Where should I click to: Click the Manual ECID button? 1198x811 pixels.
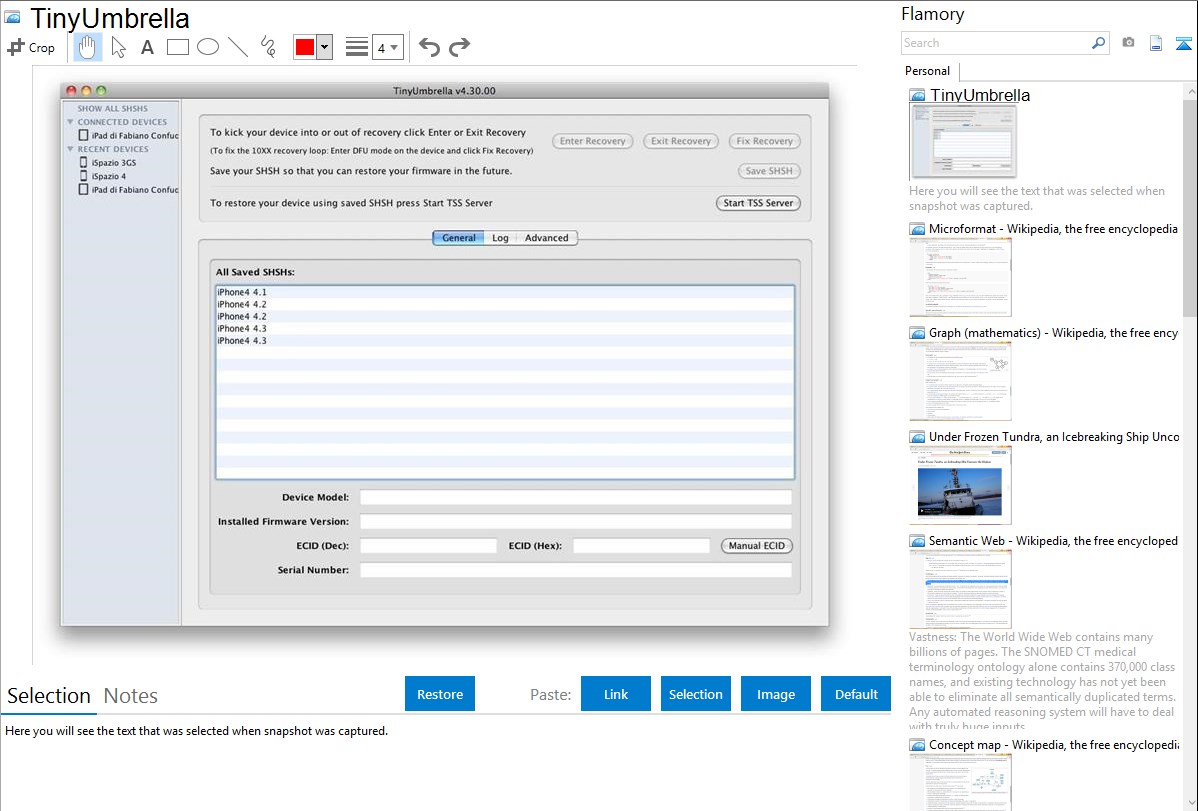coord(756,546)
